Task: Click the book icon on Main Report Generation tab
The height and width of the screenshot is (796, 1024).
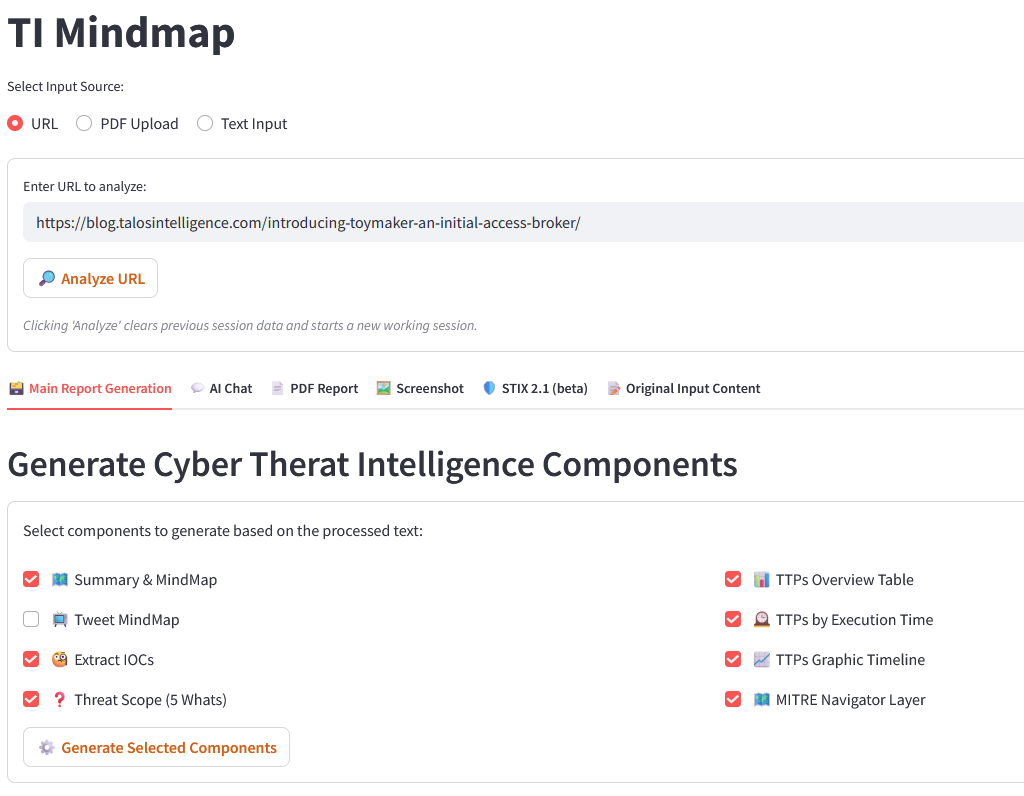Action: (x=17, y=388)
